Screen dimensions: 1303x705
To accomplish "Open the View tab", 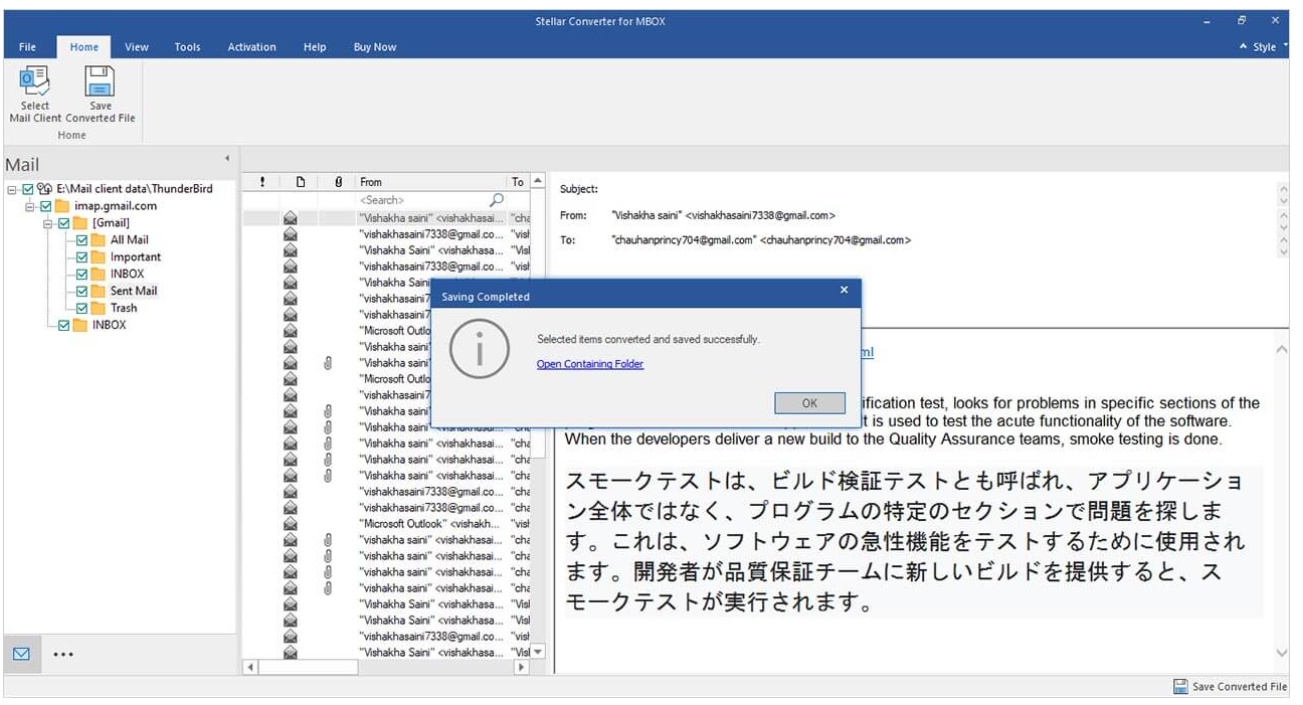I will click(x=137, y=47).
